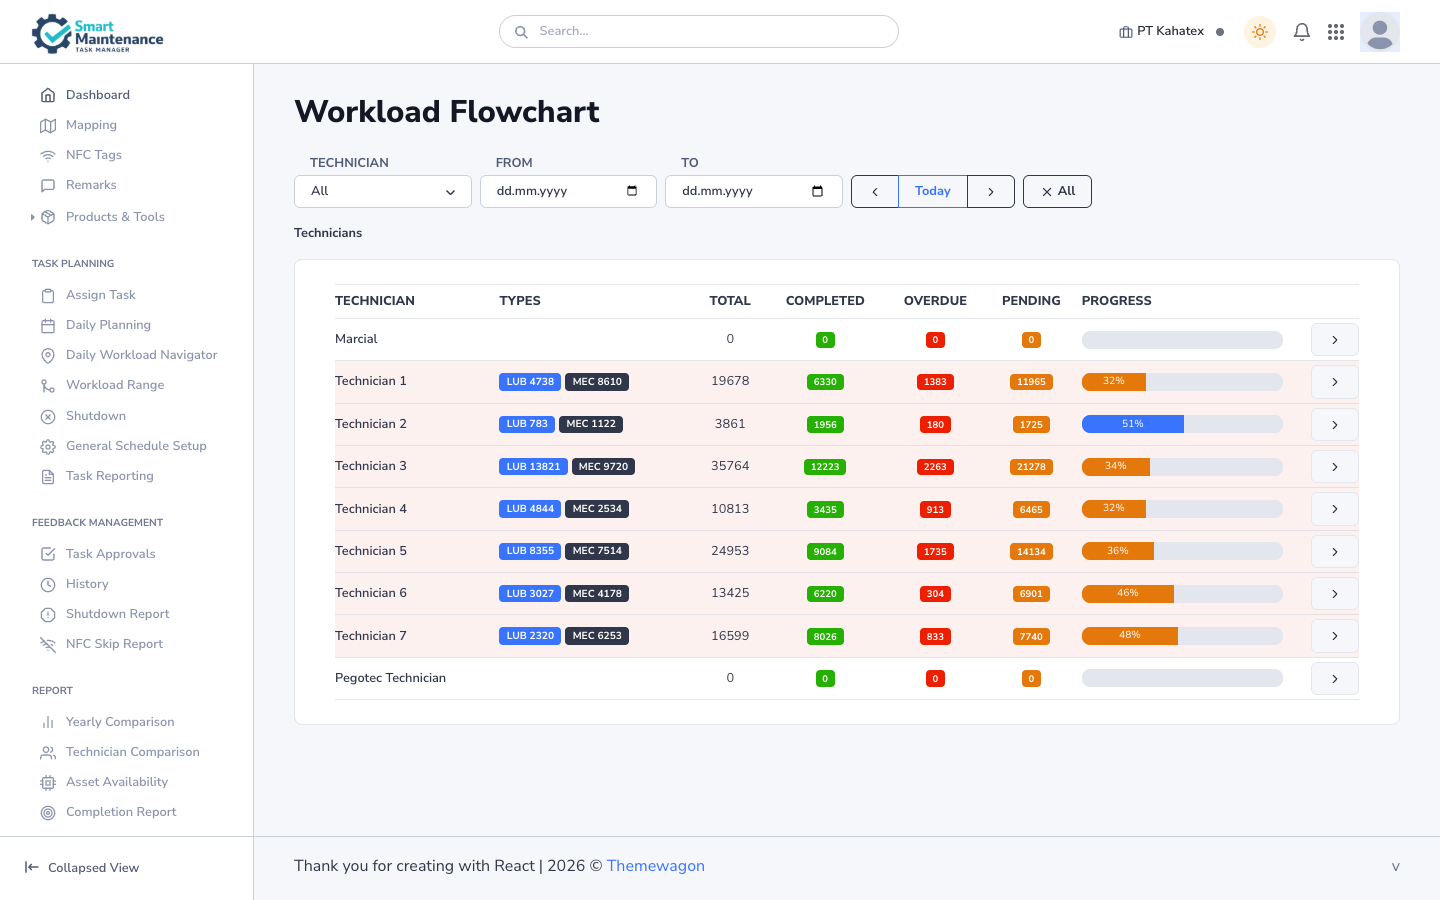Open the calendar picker in FROM field
This screenshot has height=900, width=1440.
click(x=632, y=191)
